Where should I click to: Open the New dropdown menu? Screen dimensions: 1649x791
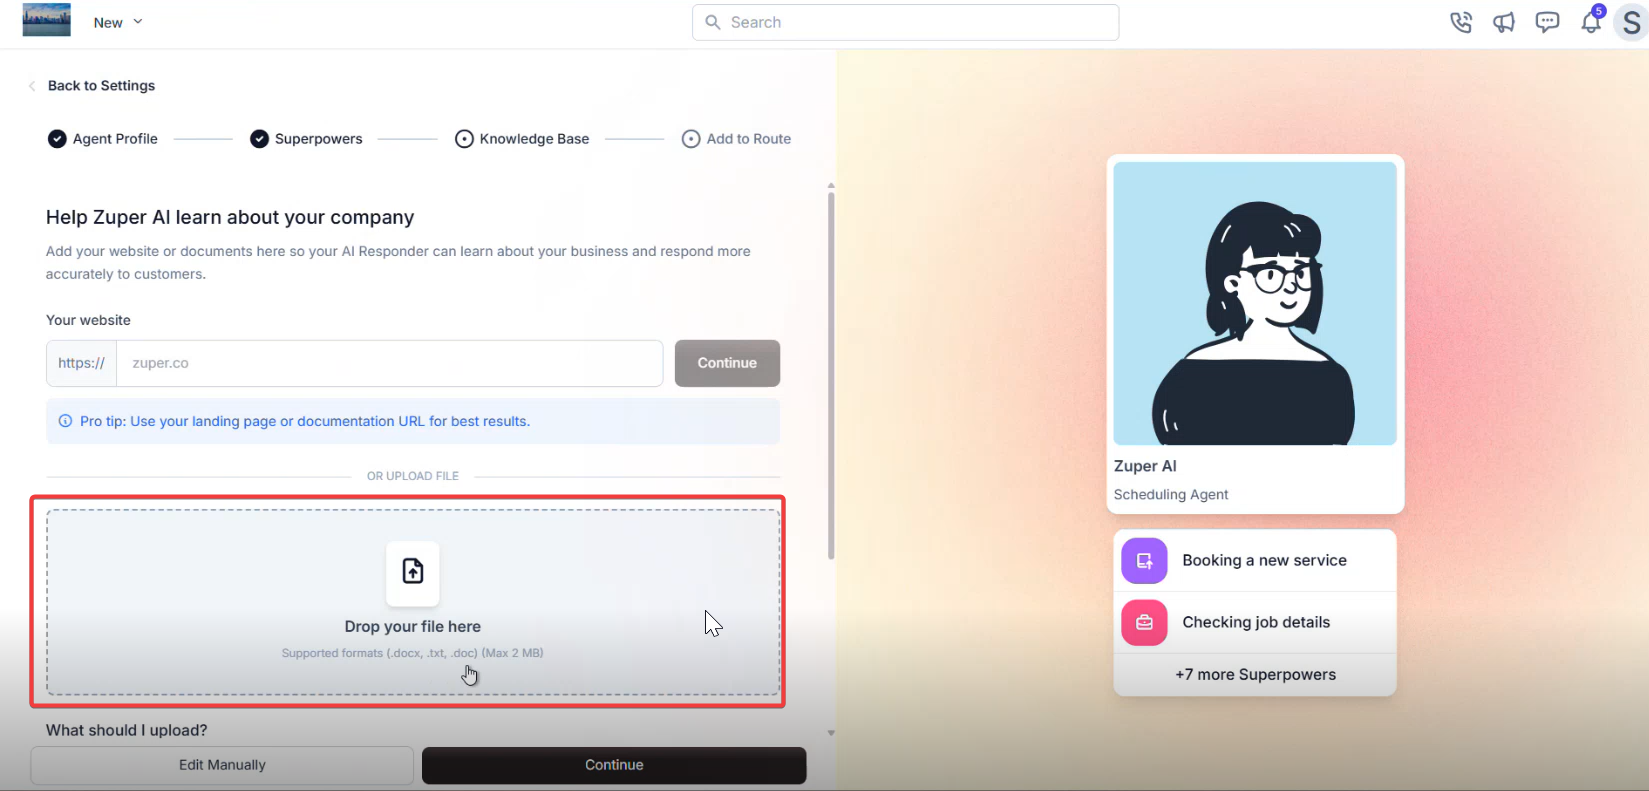(118, 22)
